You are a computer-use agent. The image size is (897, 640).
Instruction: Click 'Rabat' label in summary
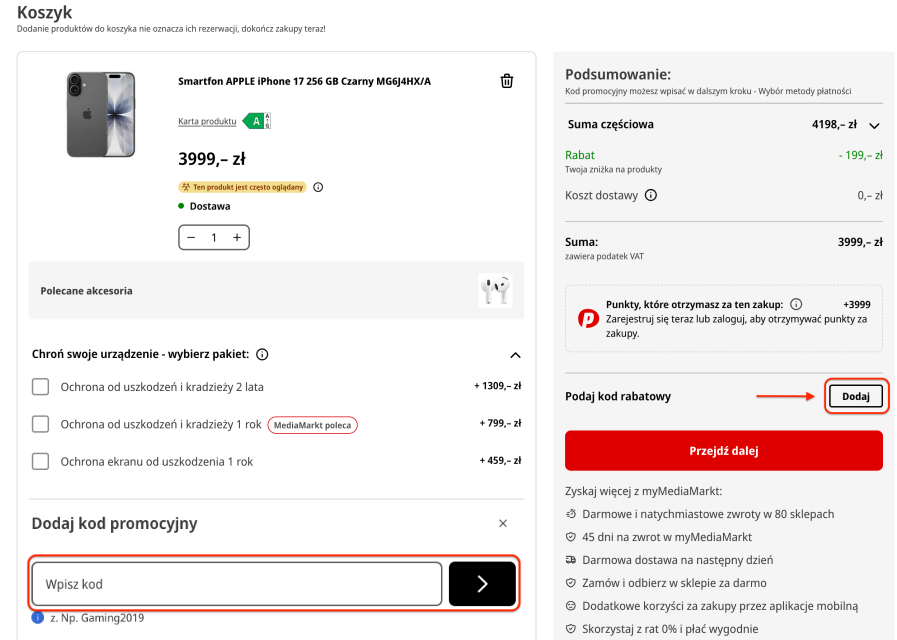pos(580,155)
